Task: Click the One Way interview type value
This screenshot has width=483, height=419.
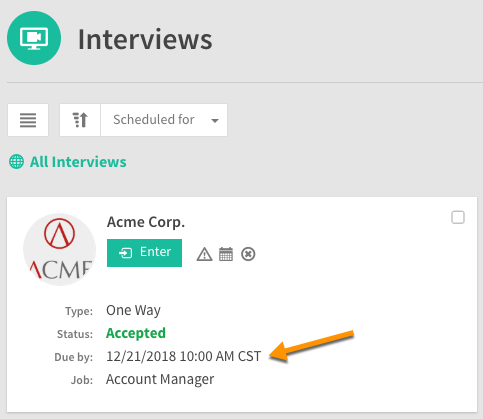Action: [x=133, y=310]
